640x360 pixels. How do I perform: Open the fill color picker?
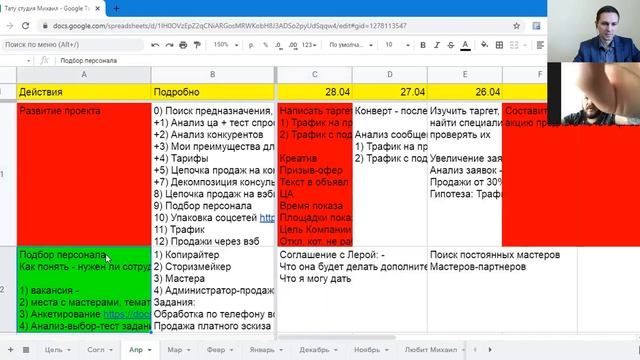pos(484,45)
